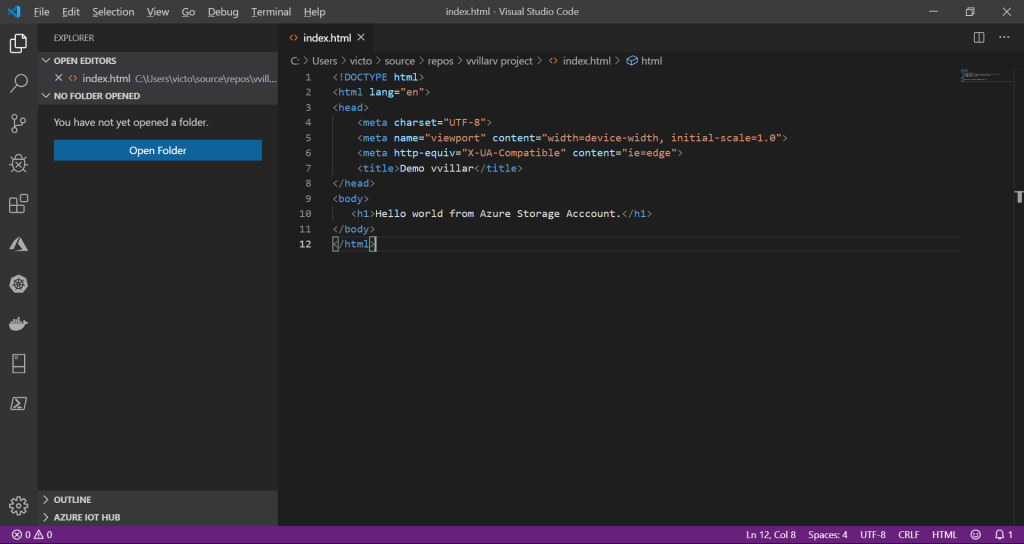1024x544 pixels.
Task: Open the Edit menu
Action: coord(71,12)
